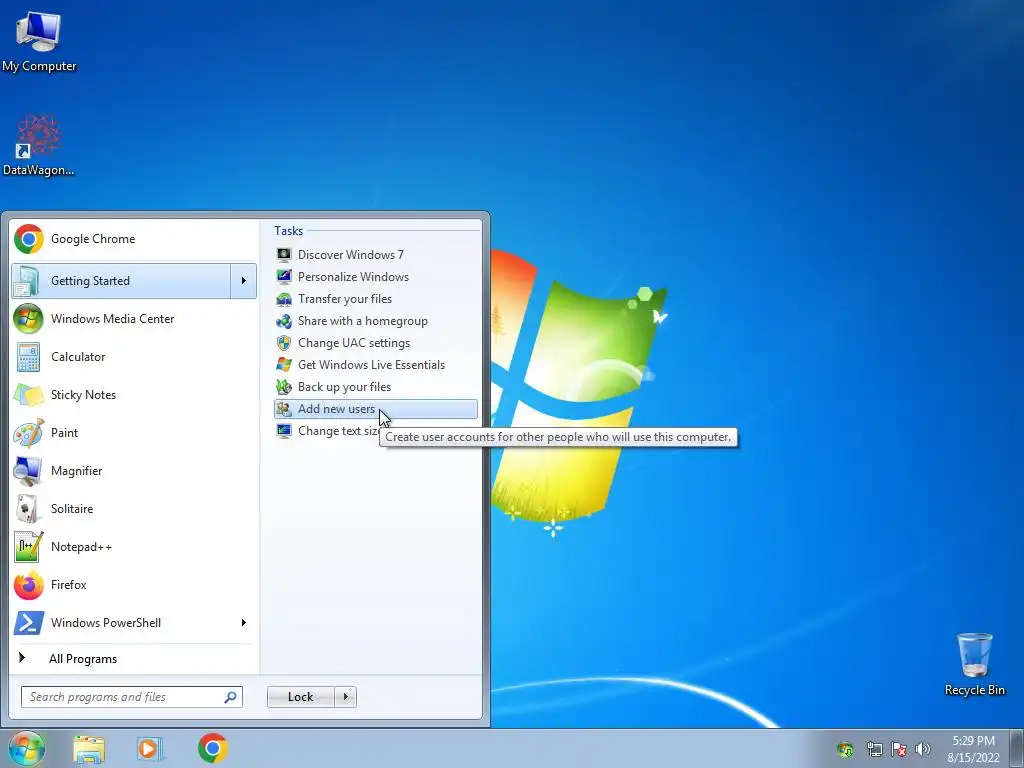
Task: Select Recycle Bin on desktop
Action: (974, 664)
